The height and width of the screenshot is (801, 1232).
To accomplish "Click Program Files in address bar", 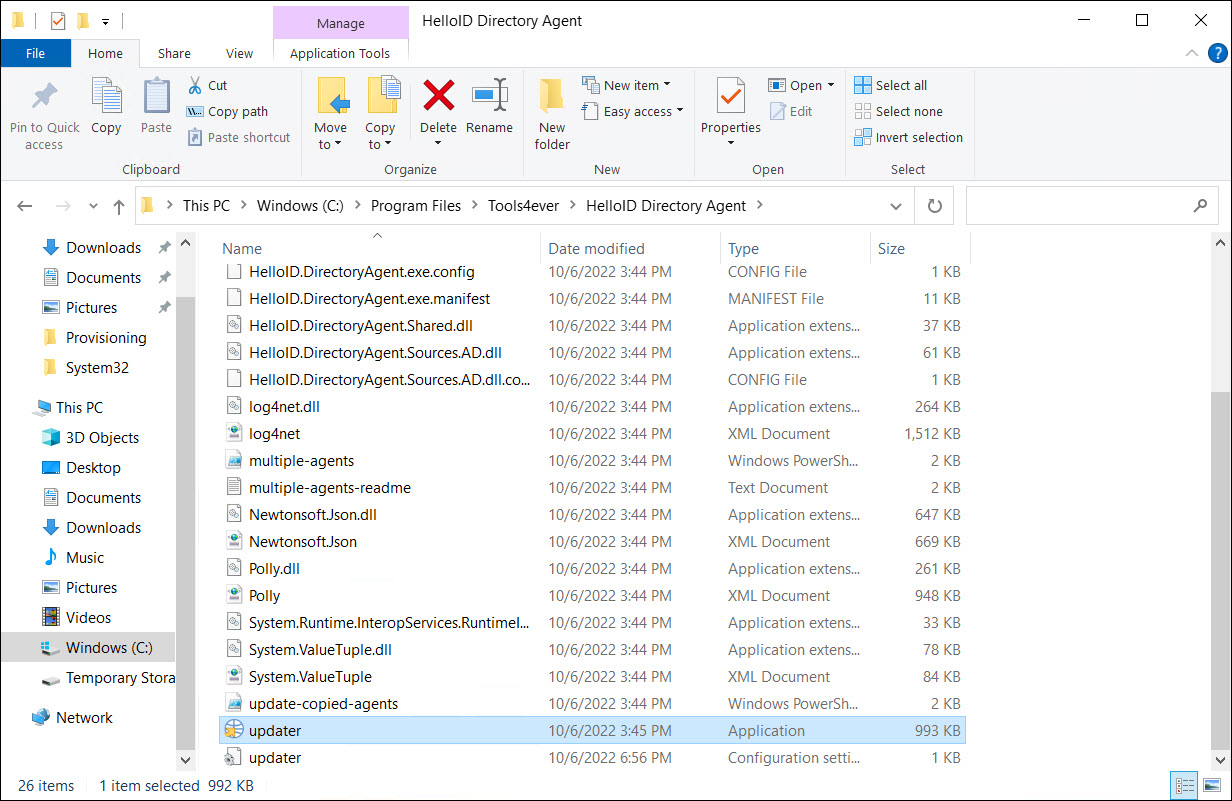I will tap(416, 206).
